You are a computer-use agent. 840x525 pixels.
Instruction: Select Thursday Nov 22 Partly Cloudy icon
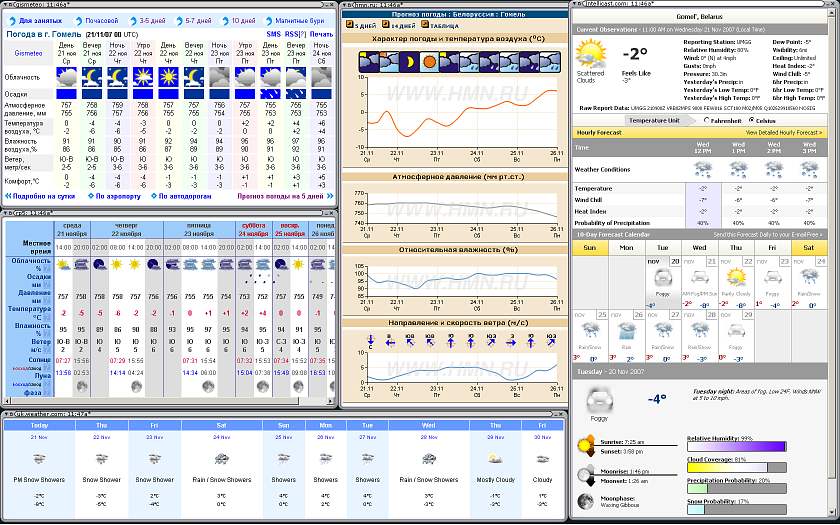tap(735, 279)
